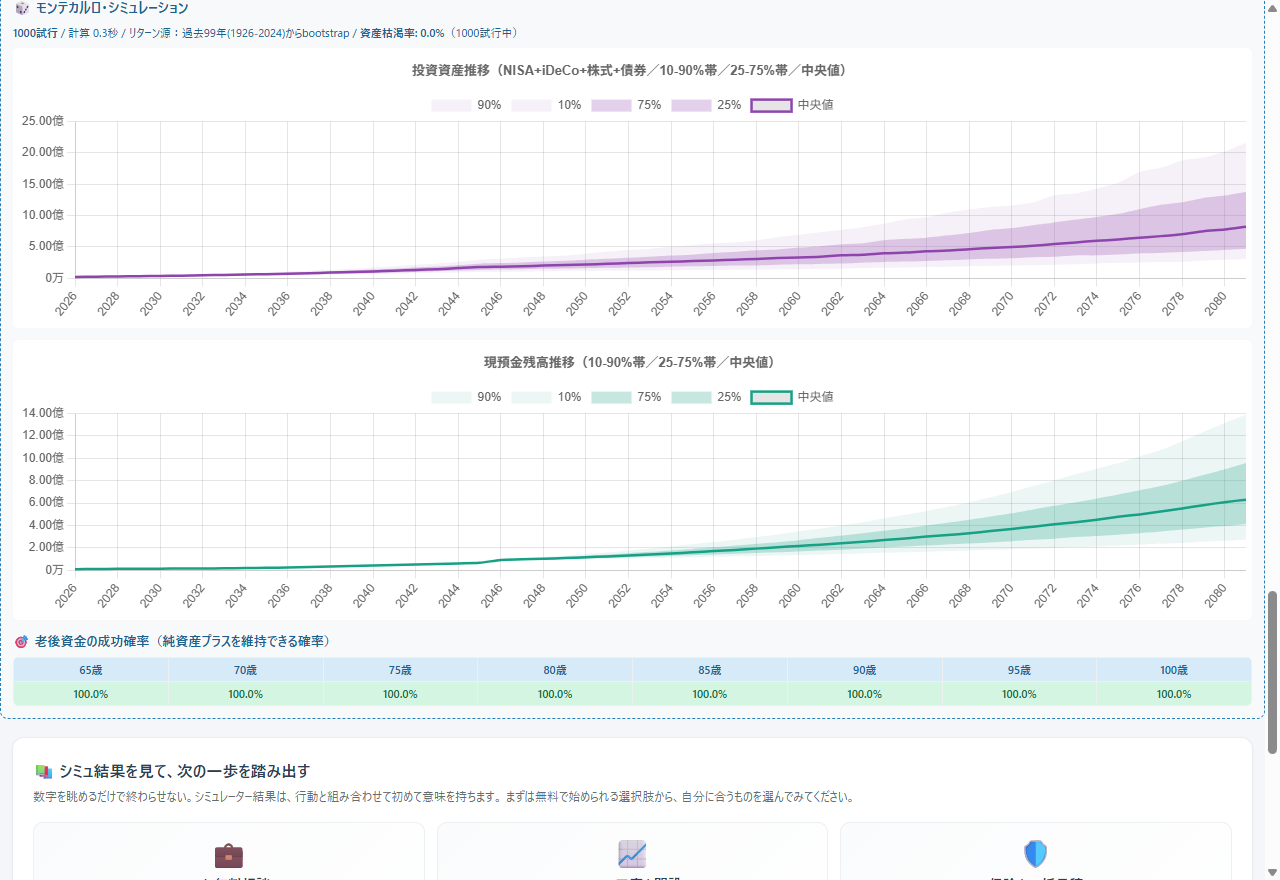Screen dimensions: 1280x880
Task: Click the 100.0% value under 65歳
Action: click(91, 694)
